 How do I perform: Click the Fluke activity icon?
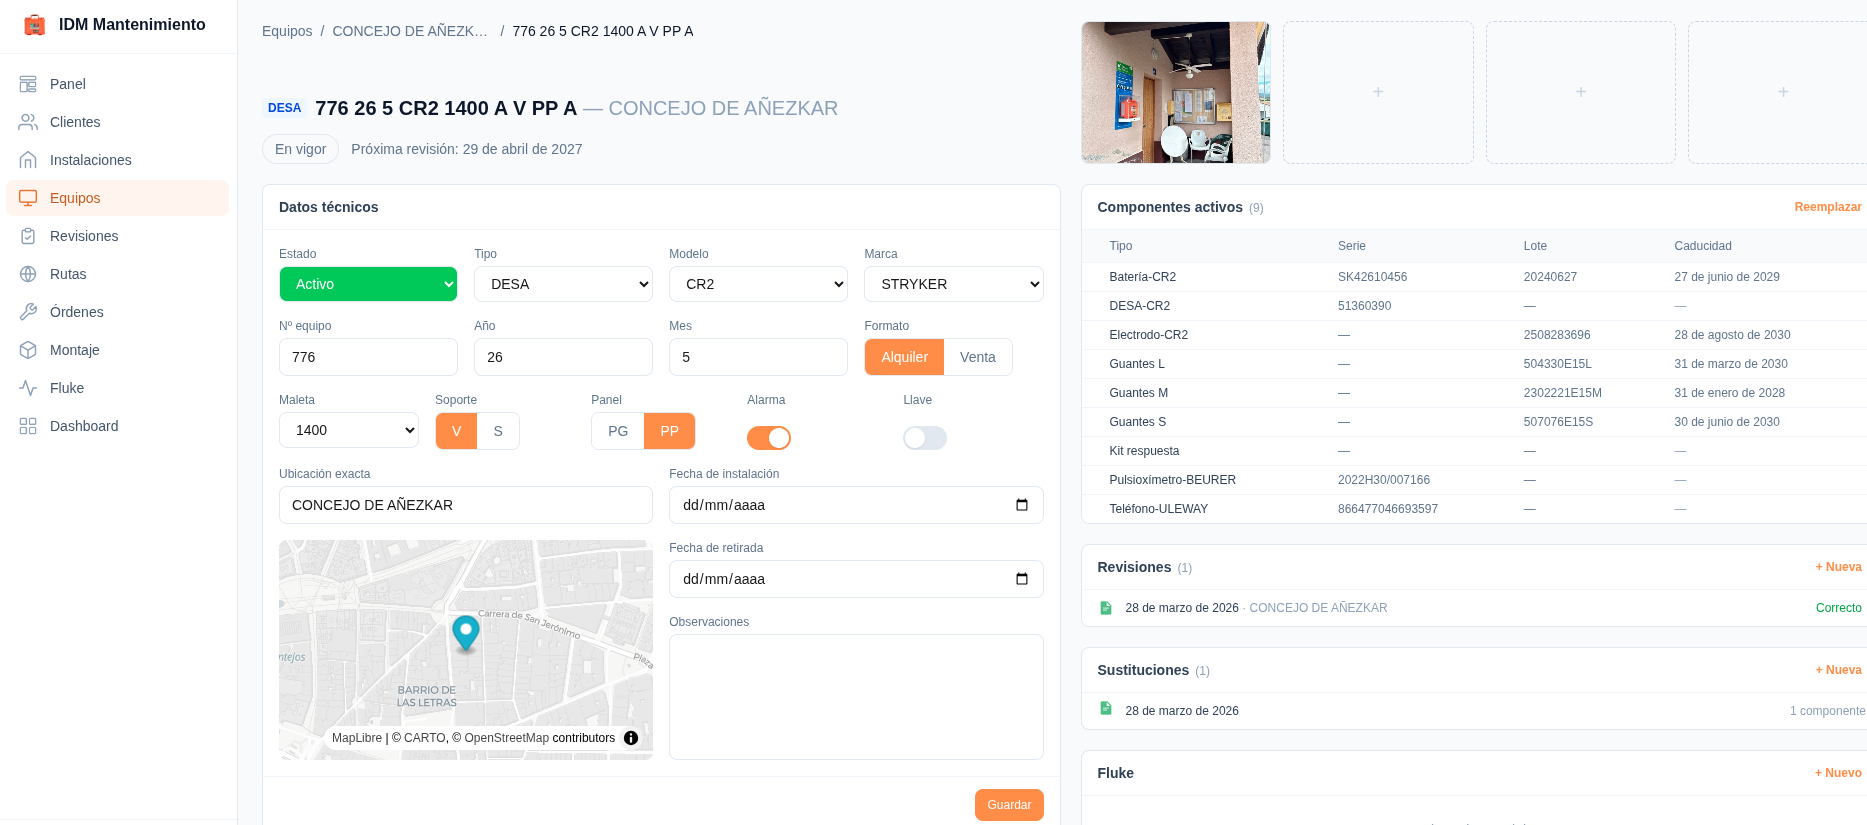click(x=28, y=388)
